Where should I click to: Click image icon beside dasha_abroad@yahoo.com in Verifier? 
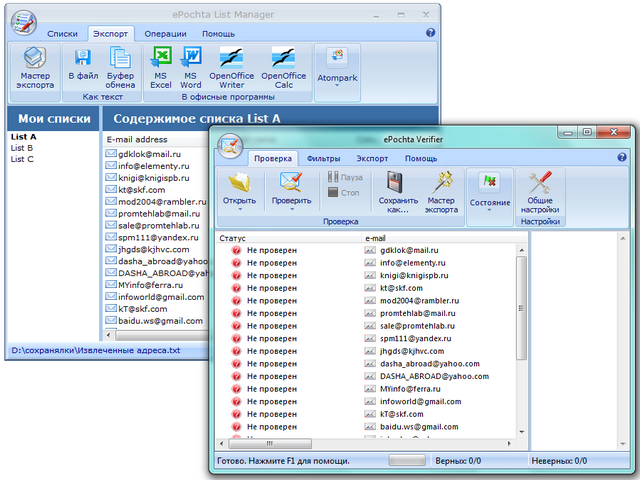point(370,364)
